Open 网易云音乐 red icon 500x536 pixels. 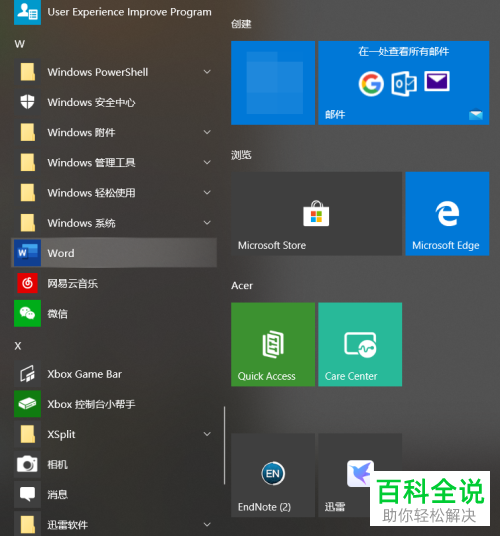pyautogui.click(x=27, y=283)
